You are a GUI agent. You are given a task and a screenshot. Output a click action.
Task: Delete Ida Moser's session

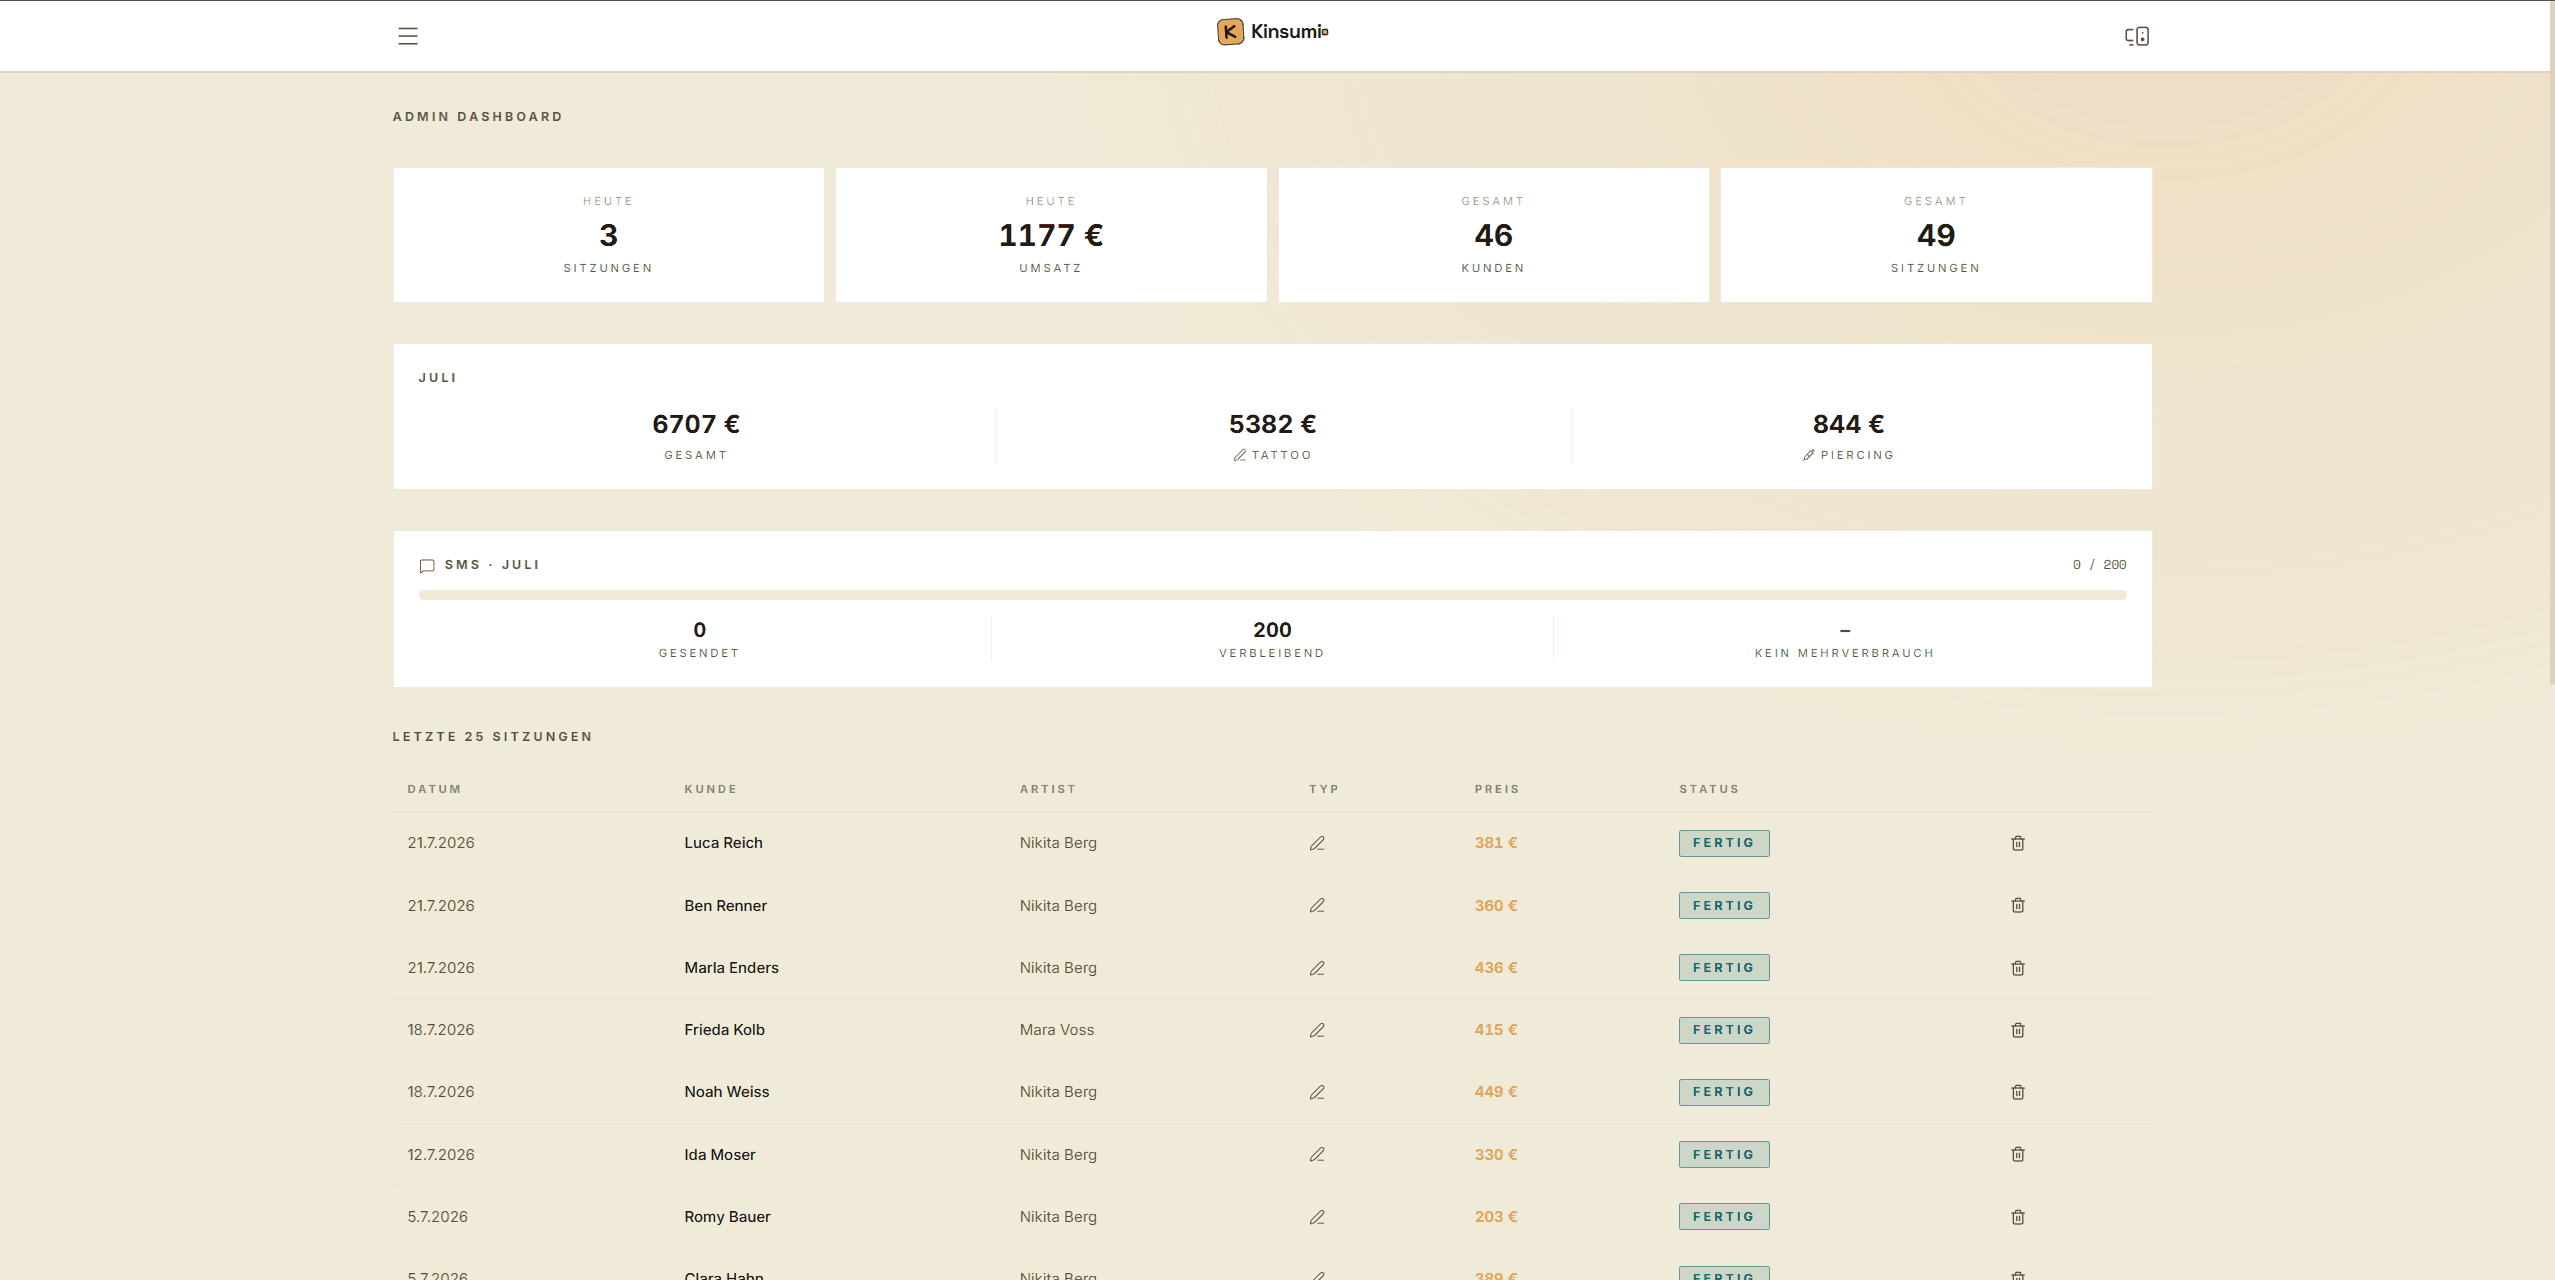2018,1154
